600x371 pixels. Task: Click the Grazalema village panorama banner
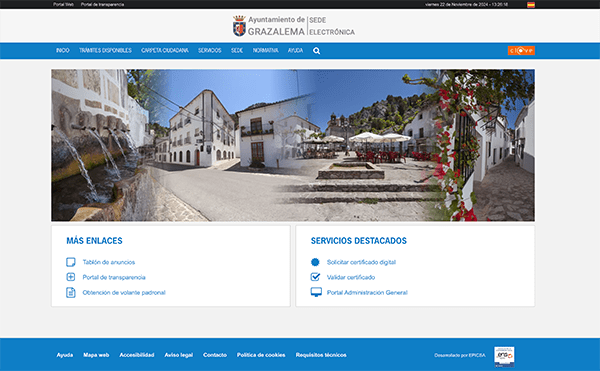coord(293,145)
